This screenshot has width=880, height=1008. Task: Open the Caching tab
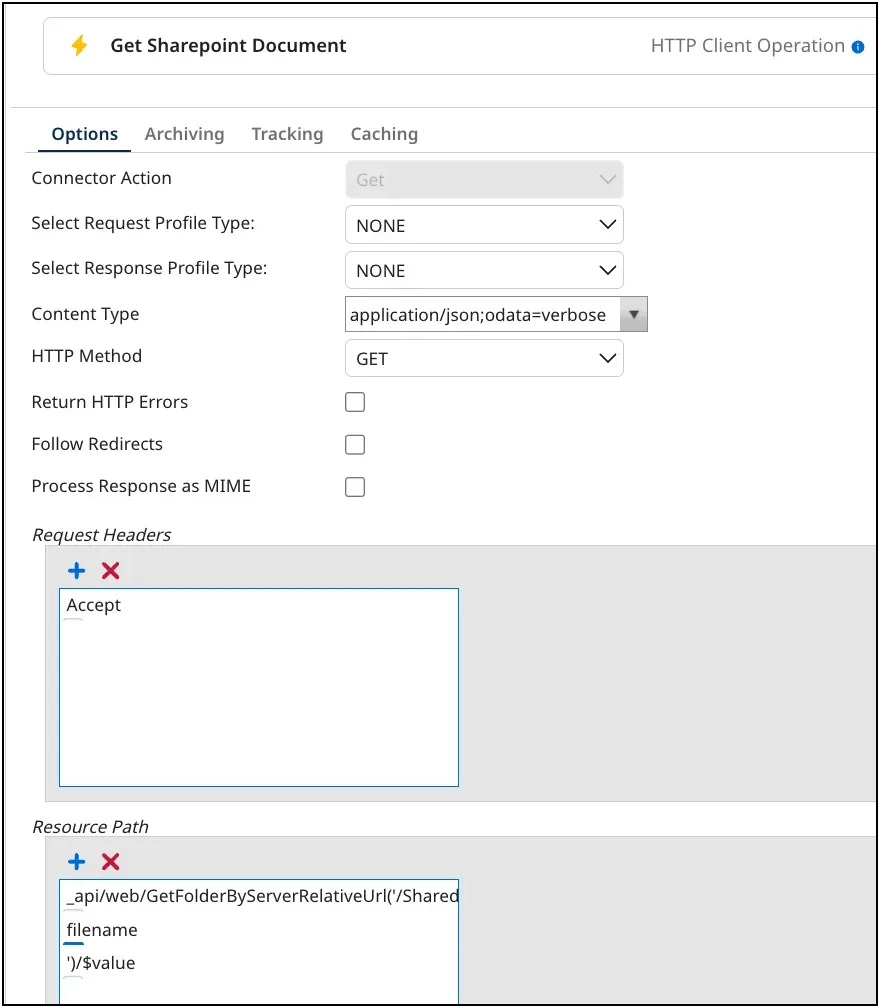click(x=383, y=133)
